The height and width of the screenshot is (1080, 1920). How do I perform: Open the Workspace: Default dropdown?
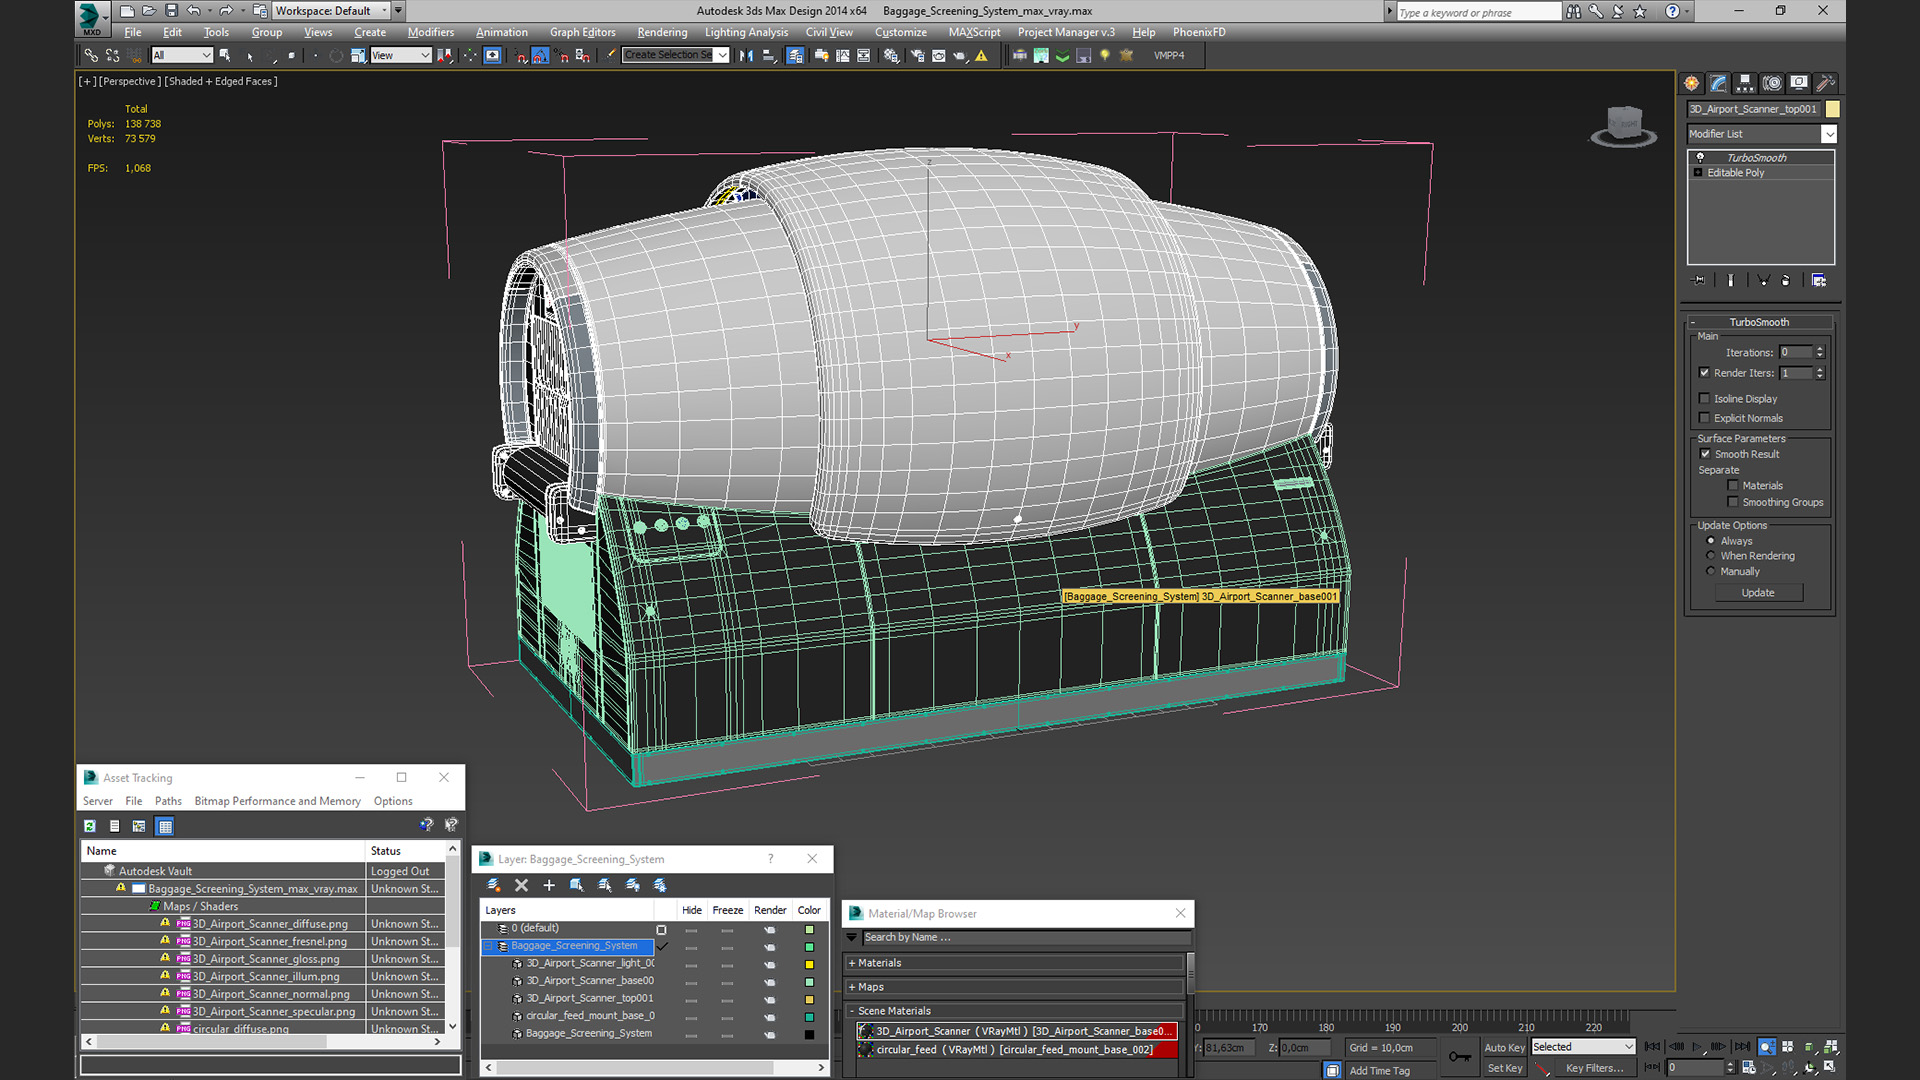[332, 11]
